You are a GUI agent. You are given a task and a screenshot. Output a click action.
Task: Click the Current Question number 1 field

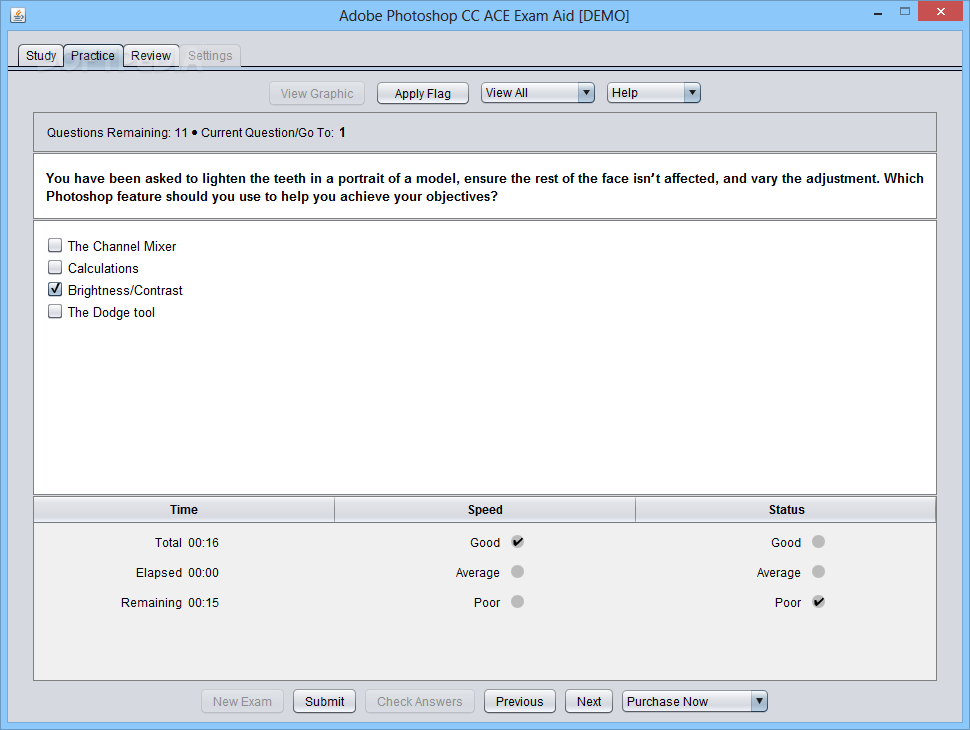(x=342, y=132)
